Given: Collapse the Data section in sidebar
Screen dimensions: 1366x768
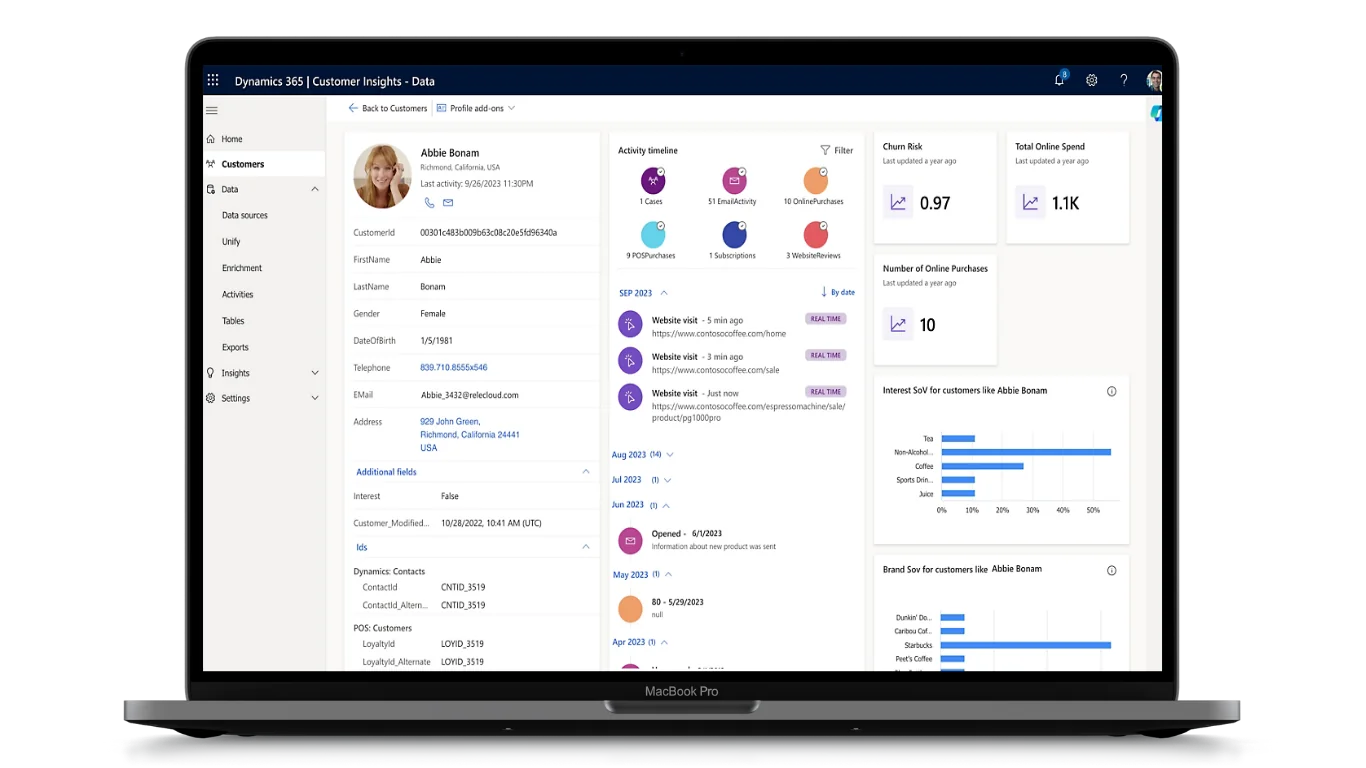Looking at the screenshot, I should pos(314,189).
